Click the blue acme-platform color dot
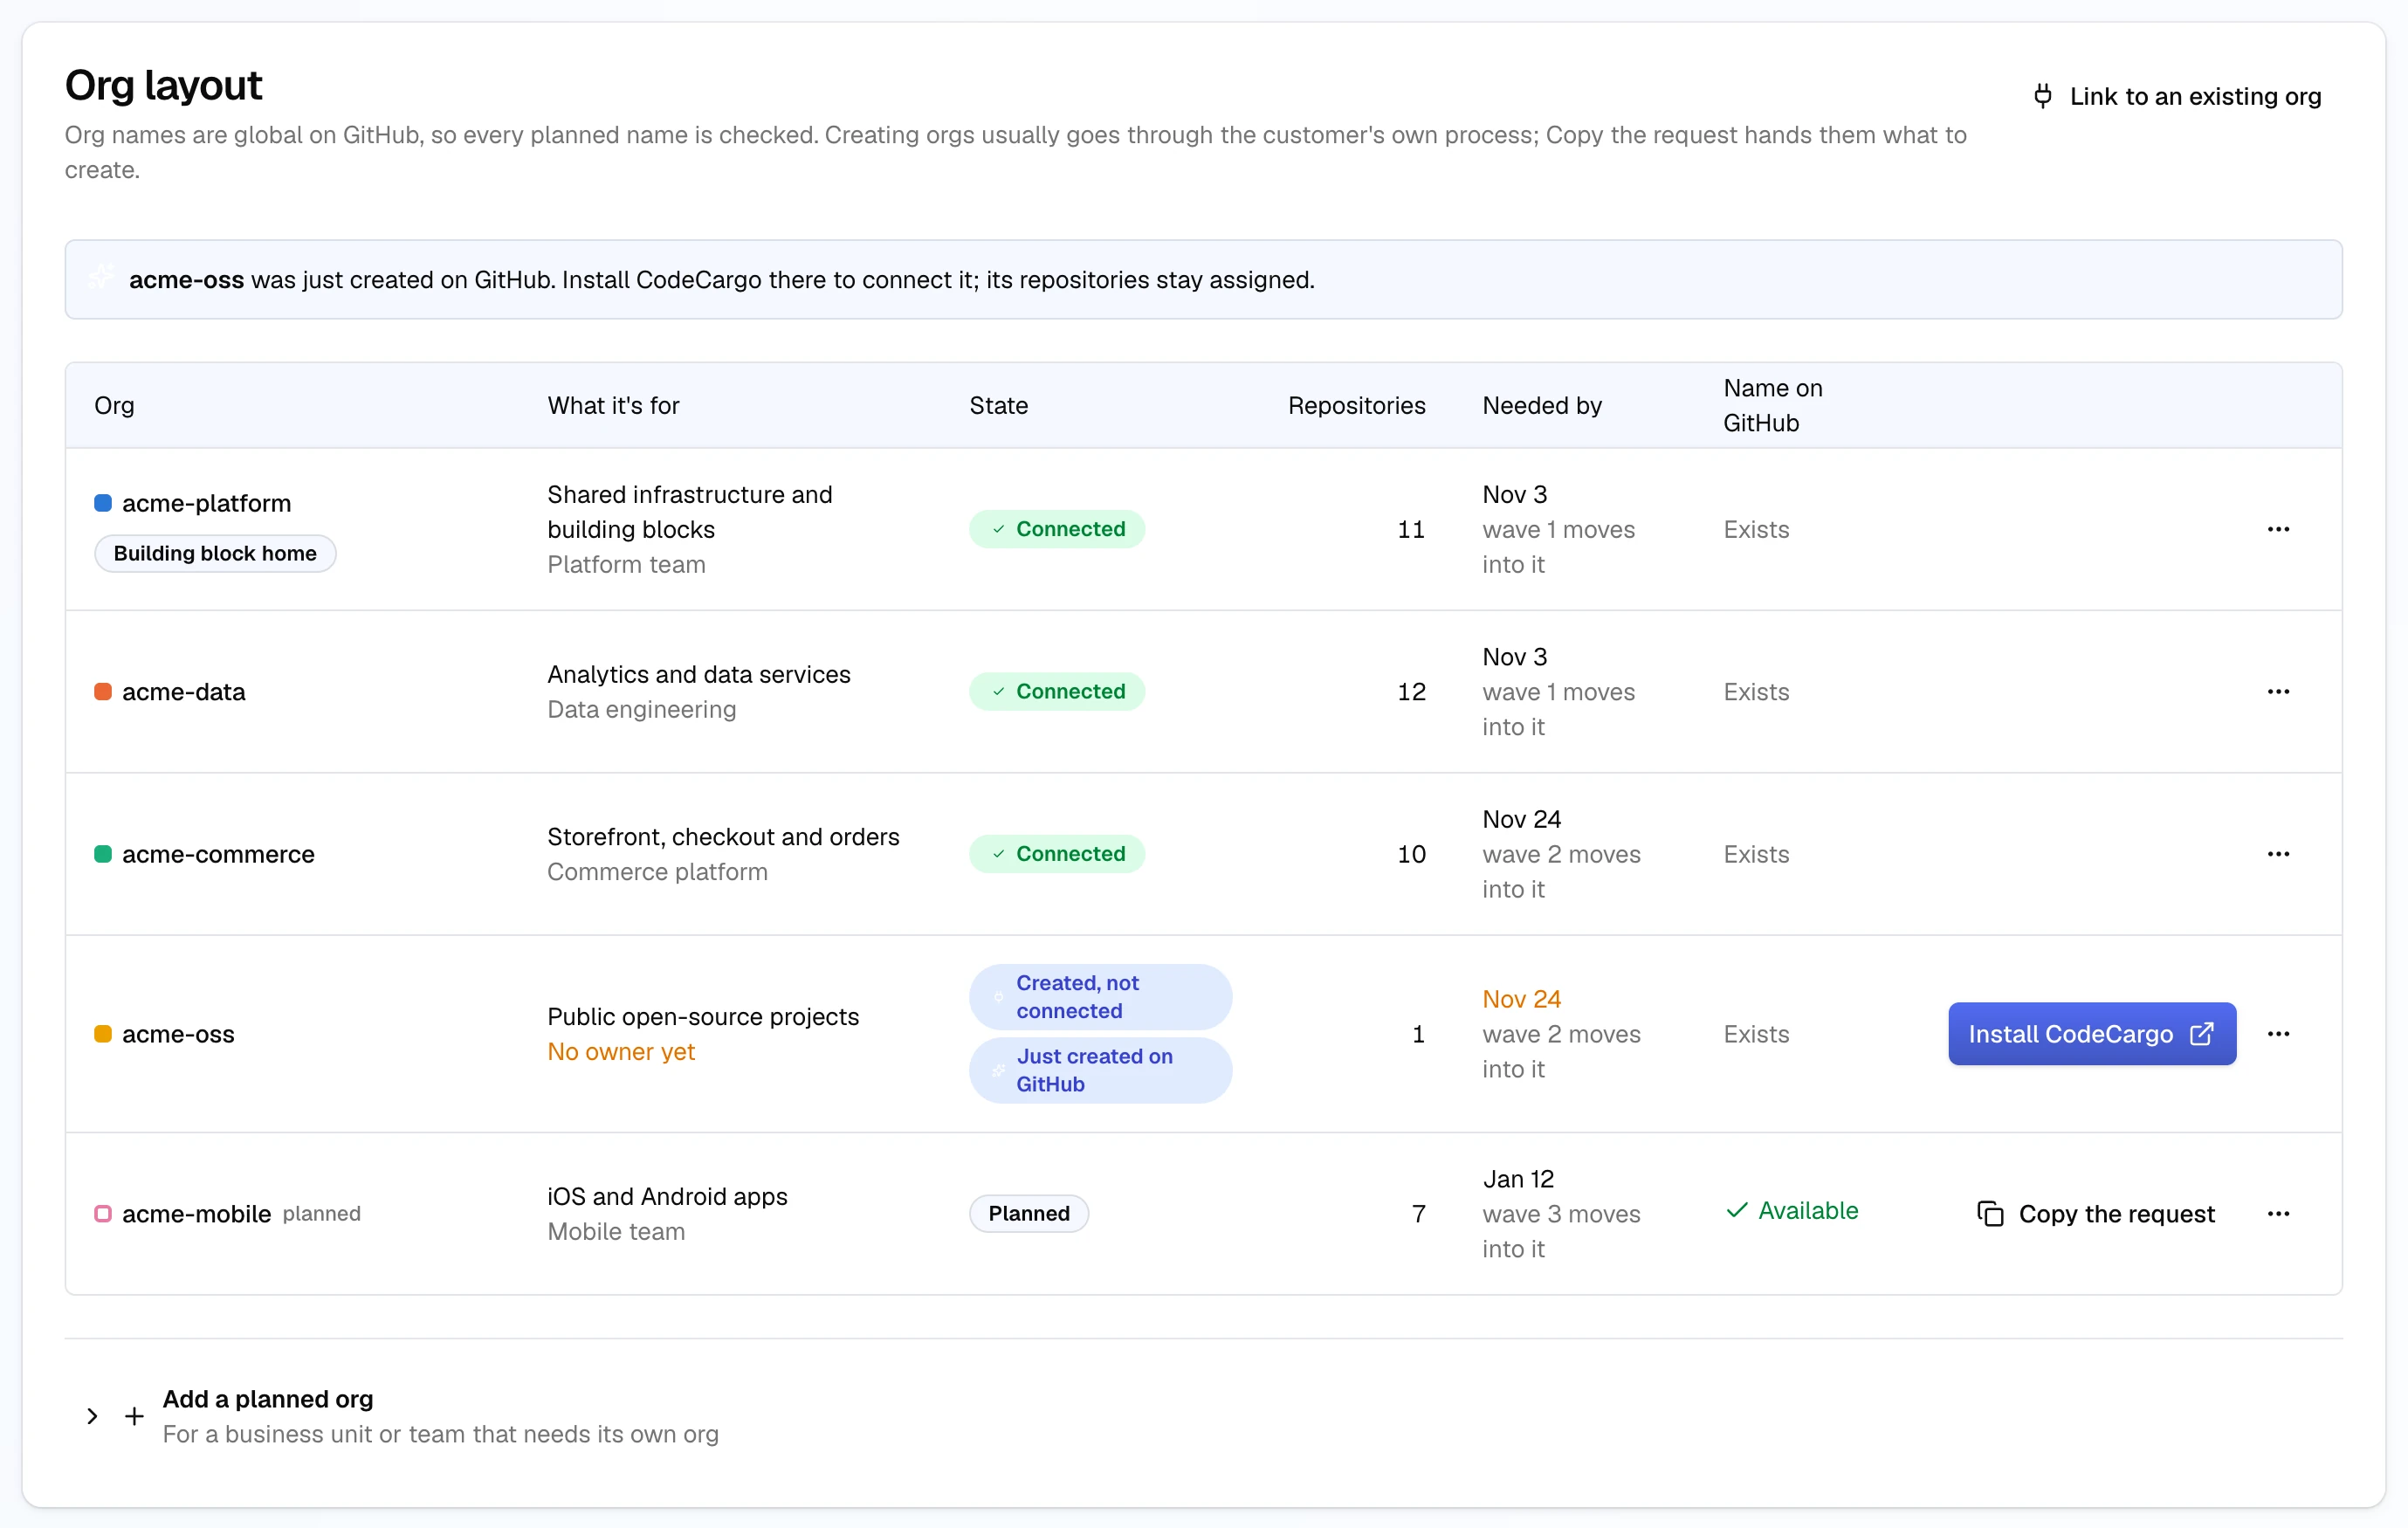 (x=103, y=503)
